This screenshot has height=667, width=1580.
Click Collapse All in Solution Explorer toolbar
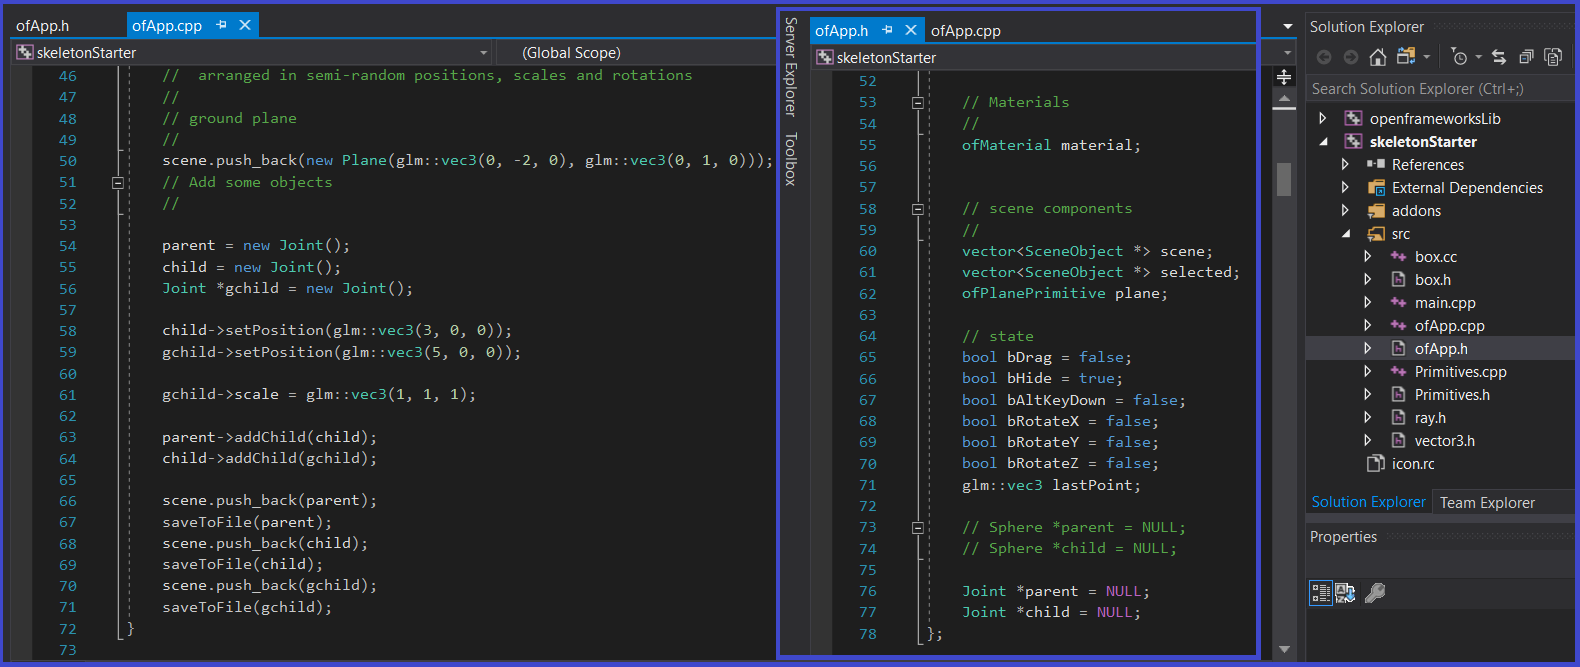(x=1526, y=57)
